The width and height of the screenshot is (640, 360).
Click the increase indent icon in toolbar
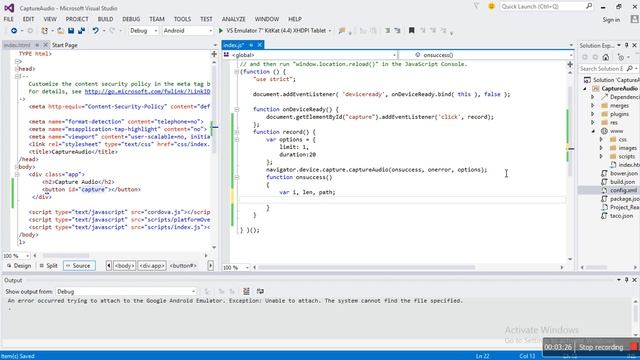point(397,31)
